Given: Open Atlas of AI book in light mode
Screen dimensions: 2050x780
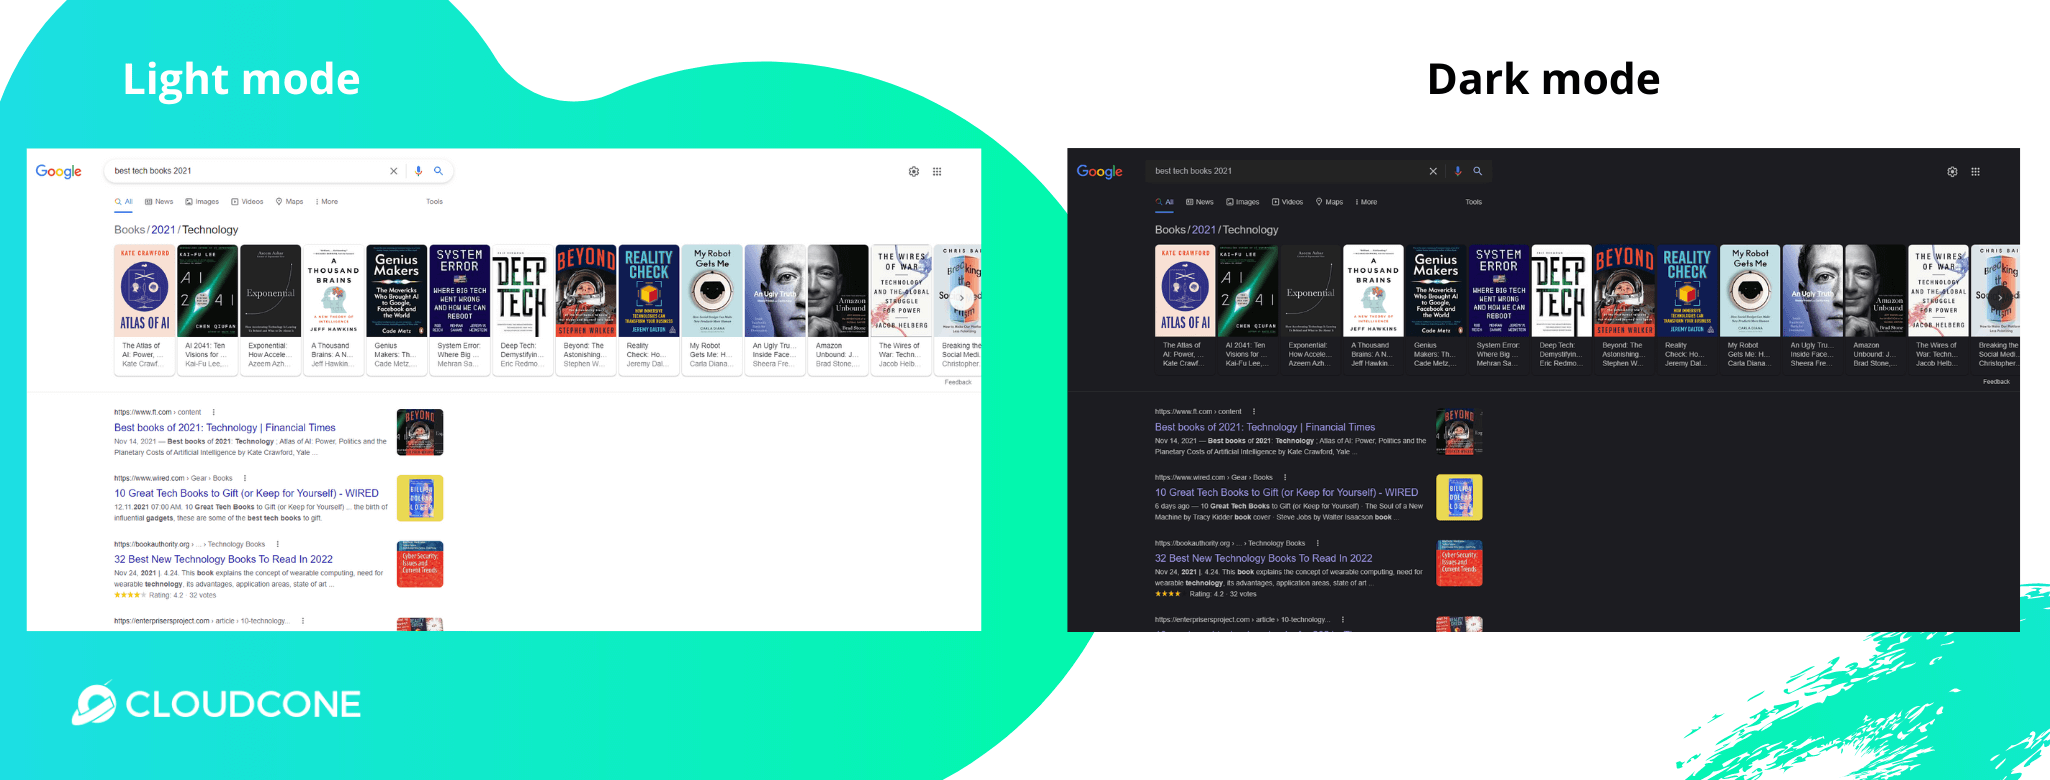Looking at the screenshot, I should tap(145, 308).
